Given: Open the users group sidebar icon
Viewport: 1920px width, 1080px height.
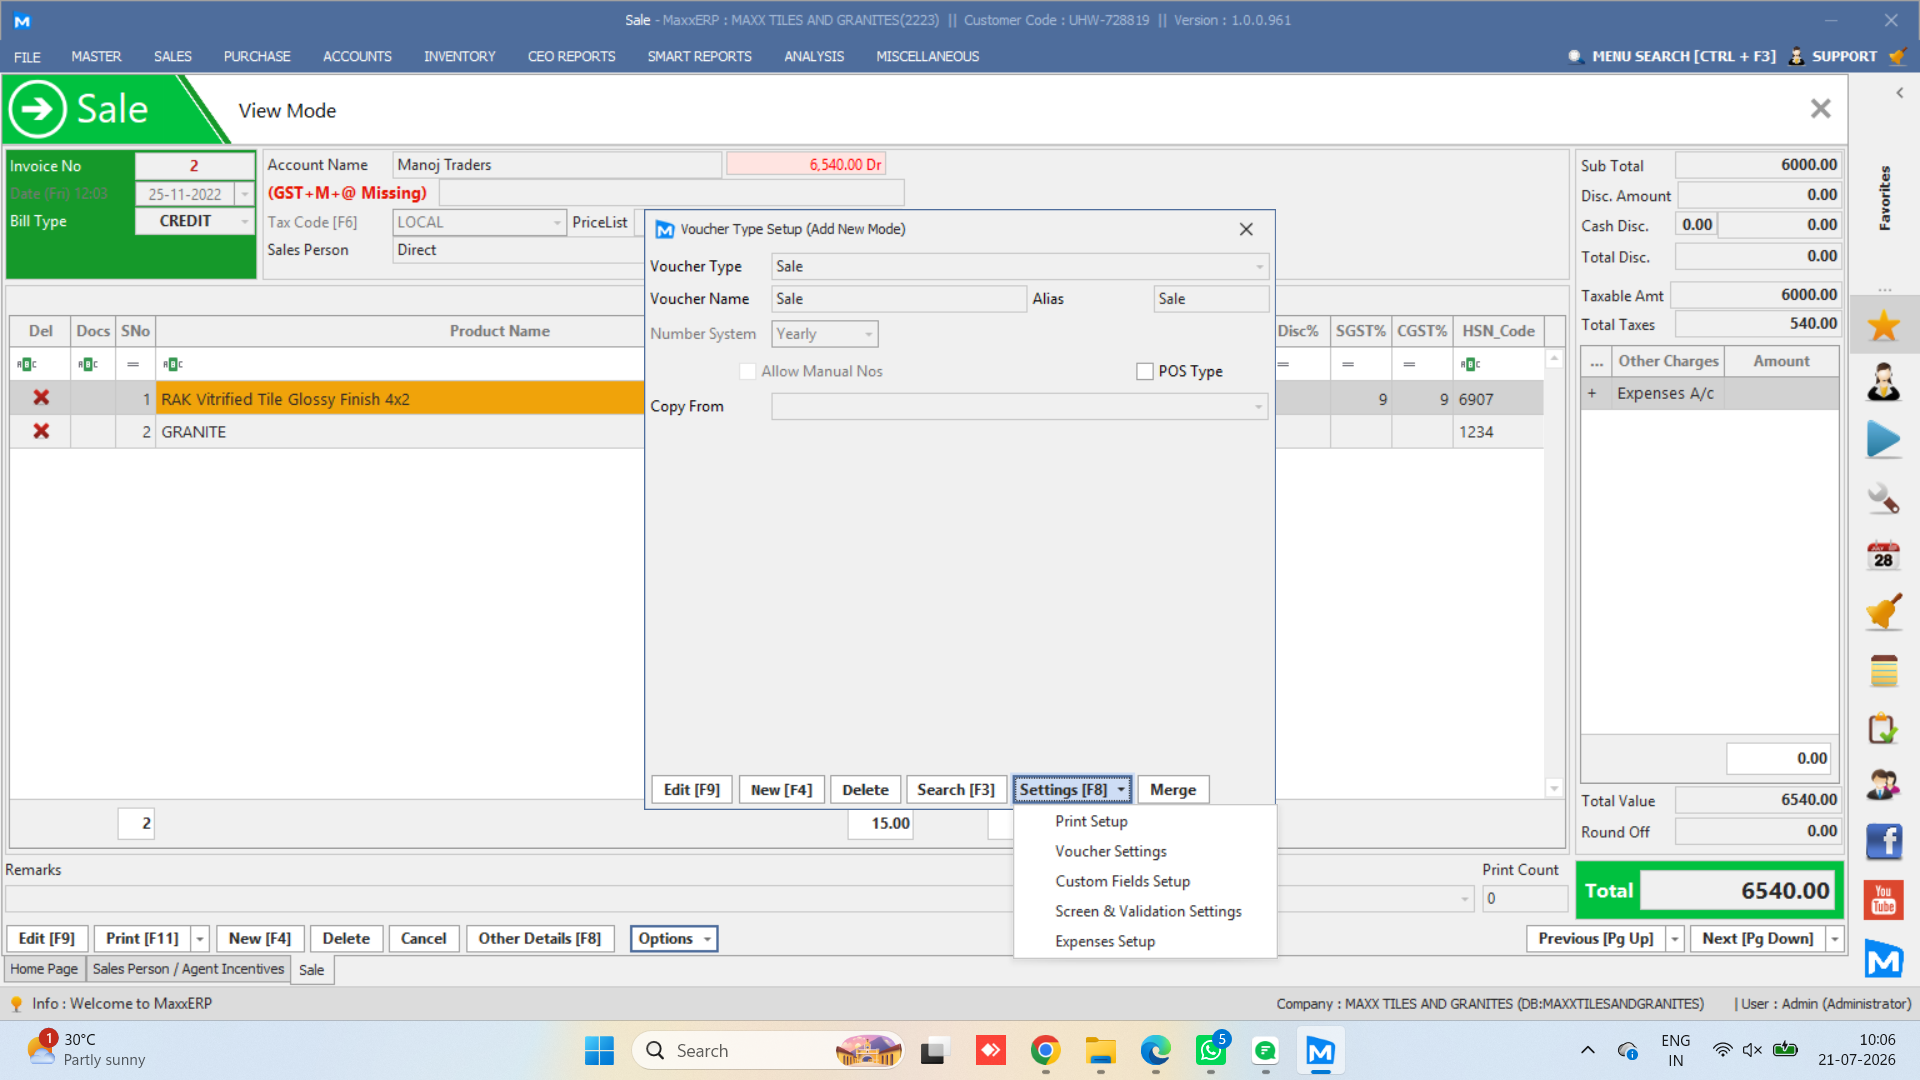Looking at the screenshot, I should tap(1883, 785).
